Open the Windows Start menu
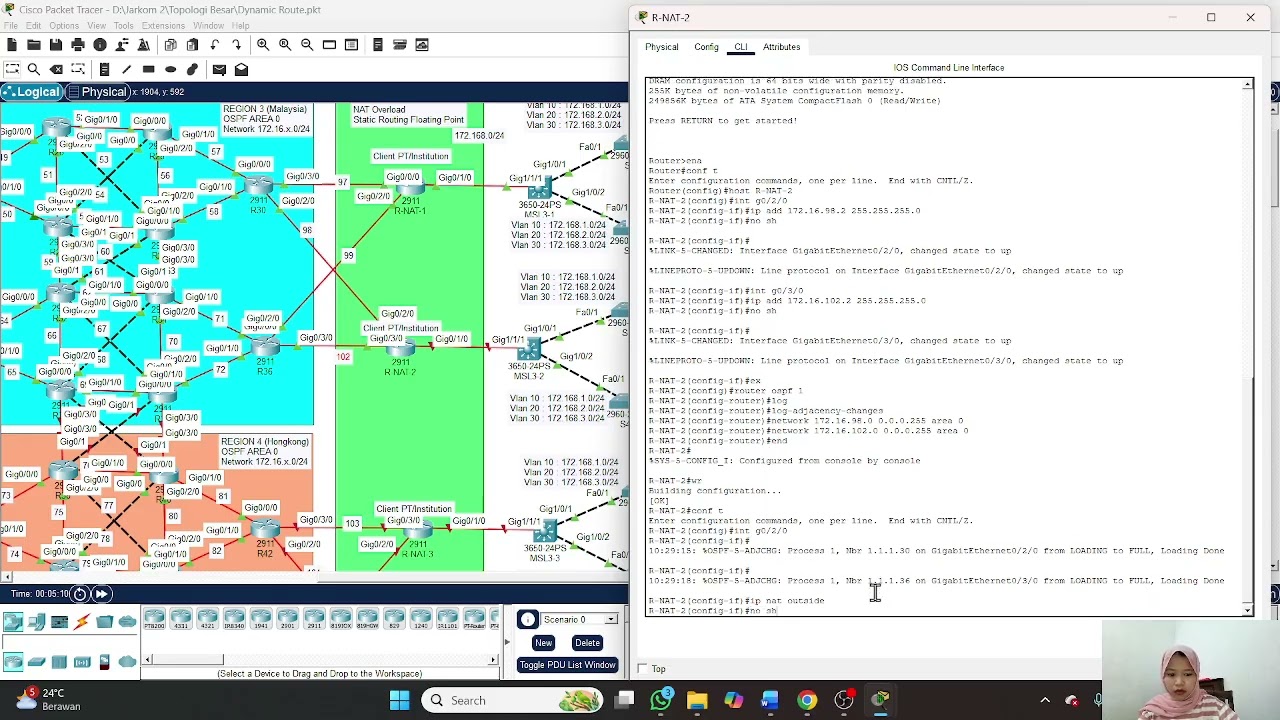Image resolution: width=1280 pixels, height=720 pixels. coord(399,700)
